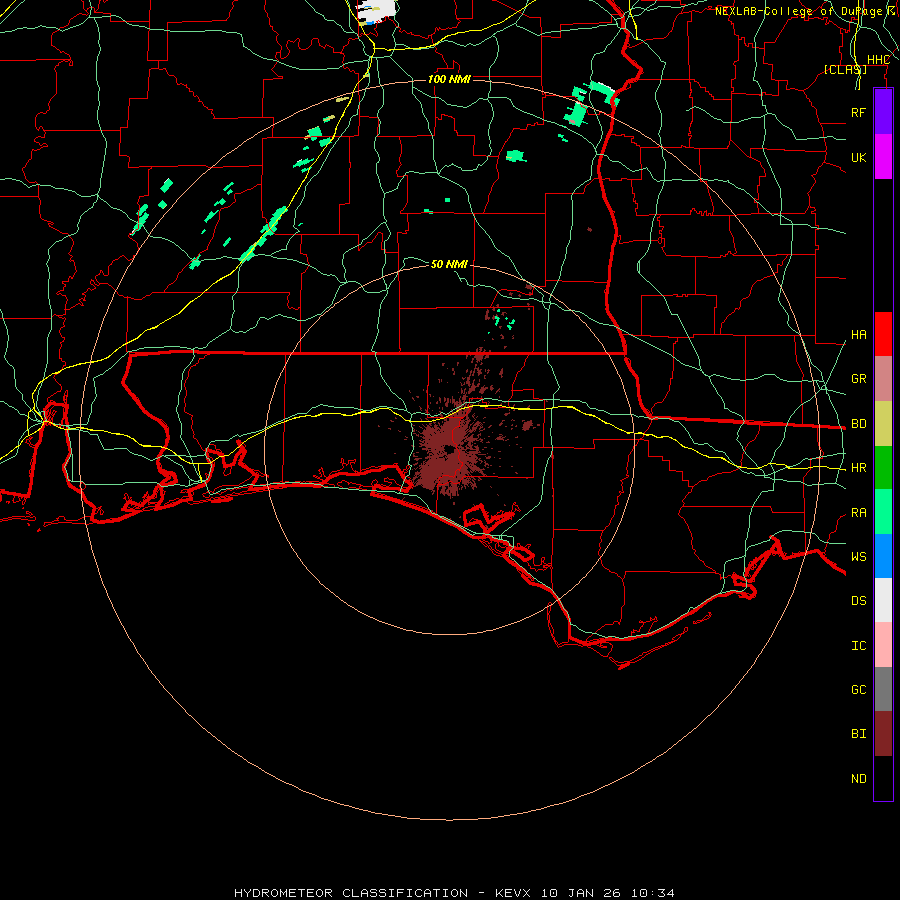Image resolution: width=900 pixels, height=900 pixels.
Task: Click the red HA legend swatch
Action: (x=883, y=334)
